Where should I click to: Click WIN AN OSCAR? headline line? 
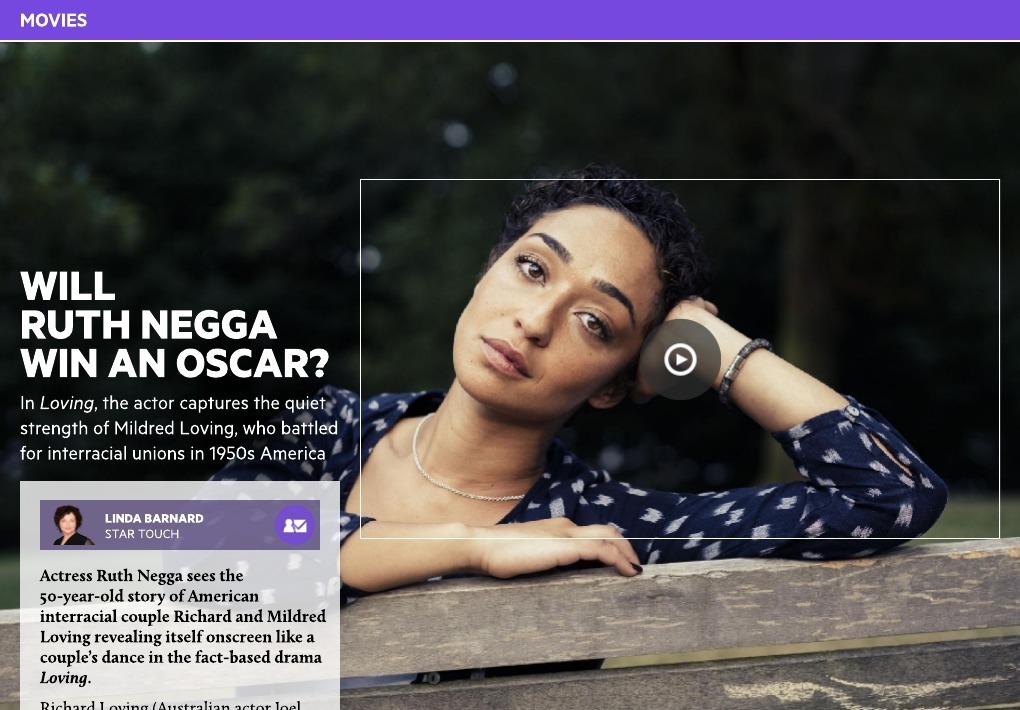(x=175, y=363)
